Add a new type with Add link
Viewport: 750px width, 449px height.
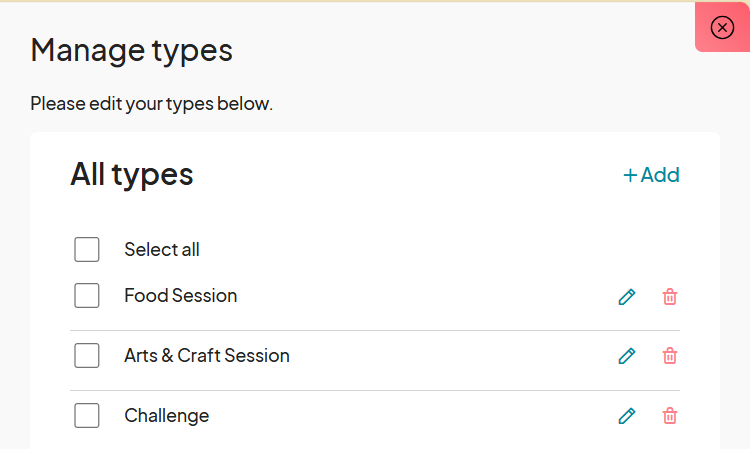click(652, 175)
